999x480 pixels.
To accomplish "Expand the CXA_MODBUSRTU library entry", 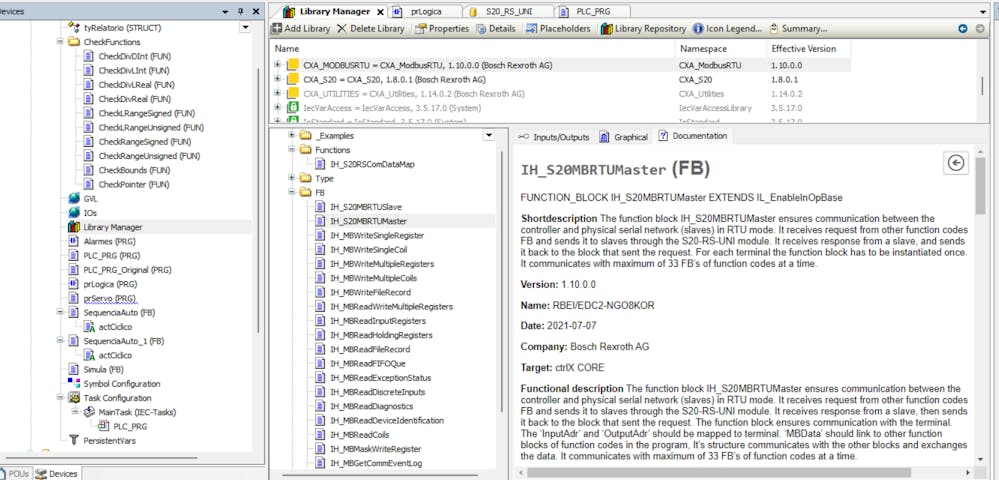I will 278,65.
